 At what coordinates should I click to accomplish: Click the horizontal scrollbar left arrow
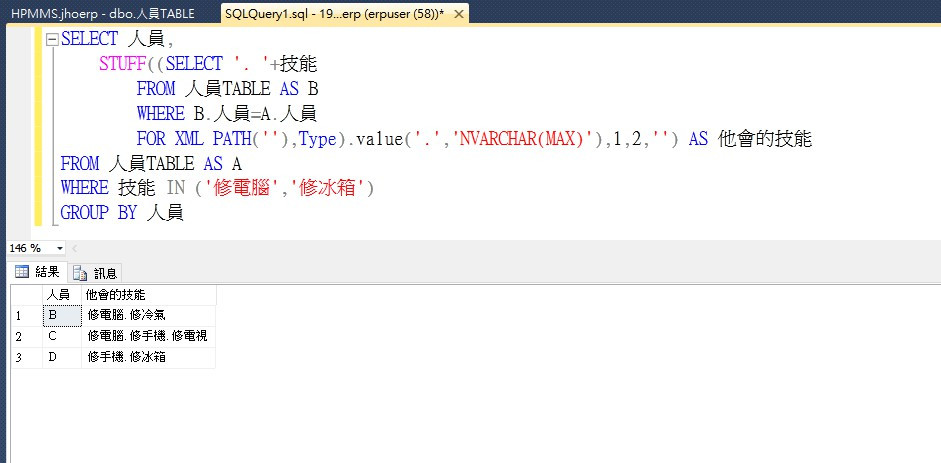75,248
